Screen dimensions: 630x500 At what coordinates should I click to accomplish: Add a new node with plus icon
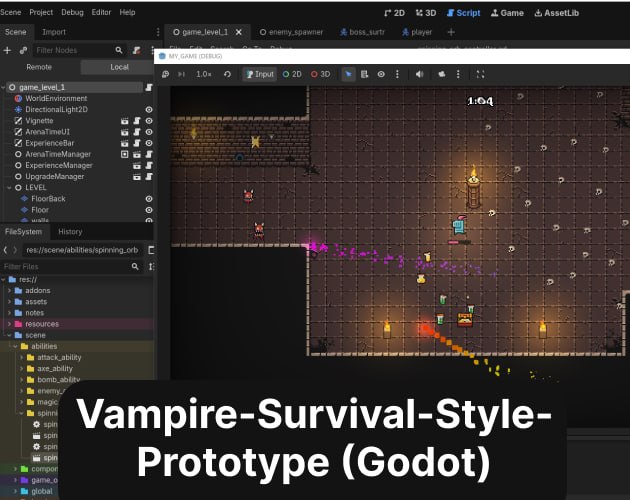coord(7,50)
